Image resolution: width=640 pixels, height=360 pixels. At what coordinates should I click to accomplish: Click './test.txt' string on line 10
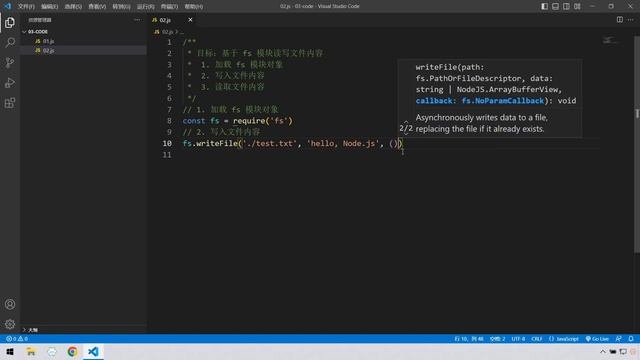coord(269,143)
